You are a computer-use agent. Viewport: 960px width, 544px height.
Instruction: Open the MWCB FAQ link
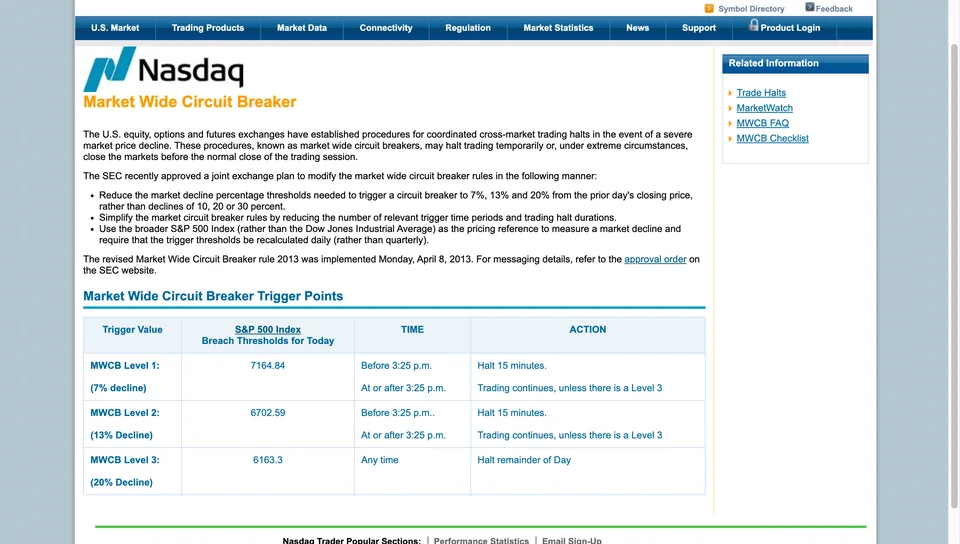[763, 124]
